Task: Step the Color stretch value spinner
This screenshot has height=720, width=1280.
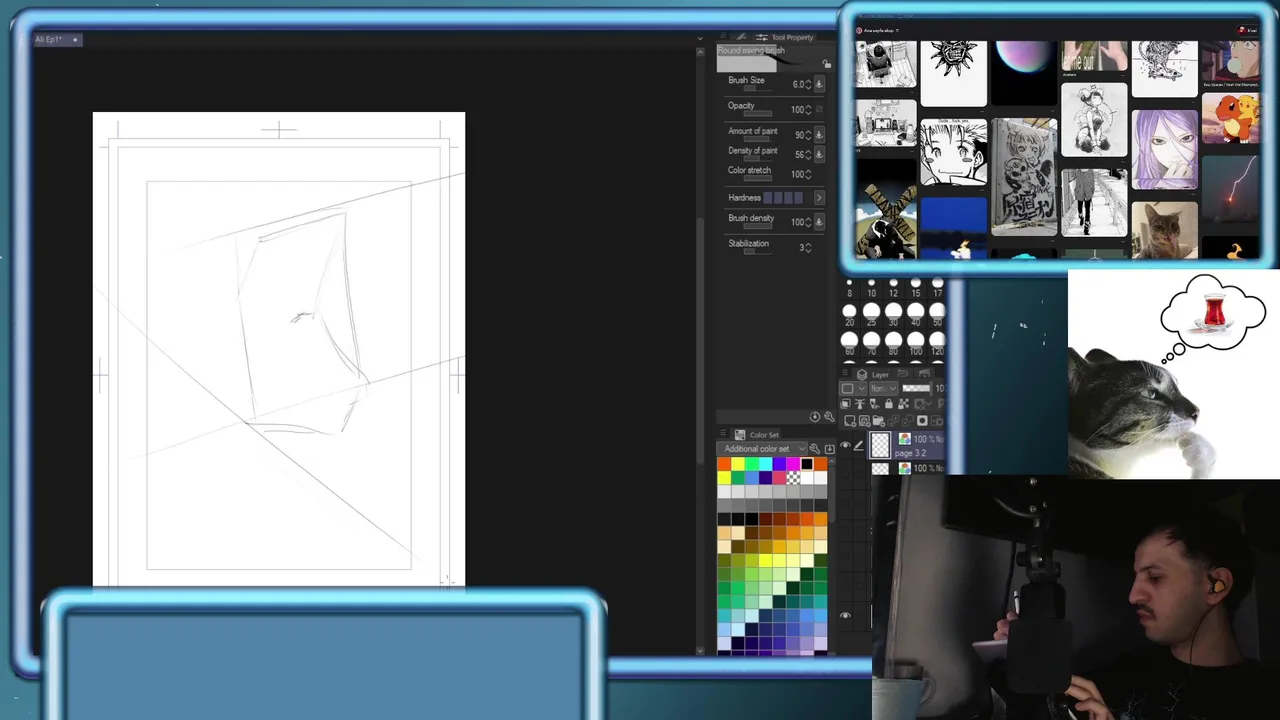Action: click(x=808, y=174)
